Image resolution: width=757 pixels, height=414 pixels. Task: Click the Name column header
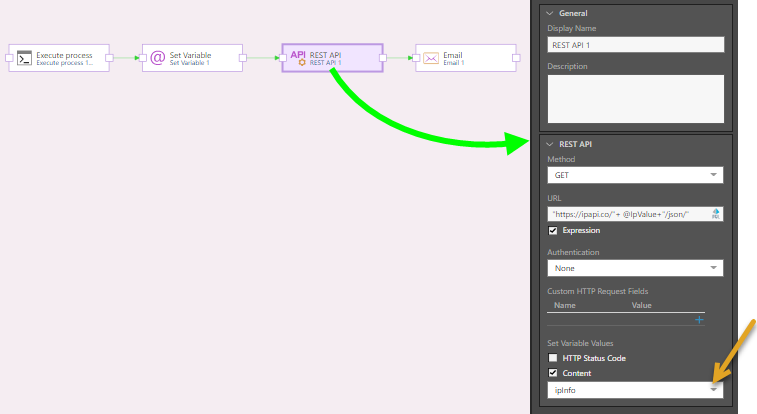point(564,305)
